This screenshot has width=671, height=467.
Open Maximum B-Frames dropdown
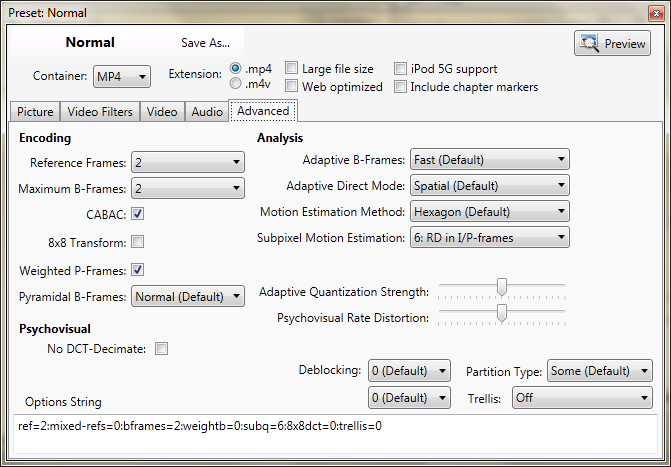coord(188,188)
